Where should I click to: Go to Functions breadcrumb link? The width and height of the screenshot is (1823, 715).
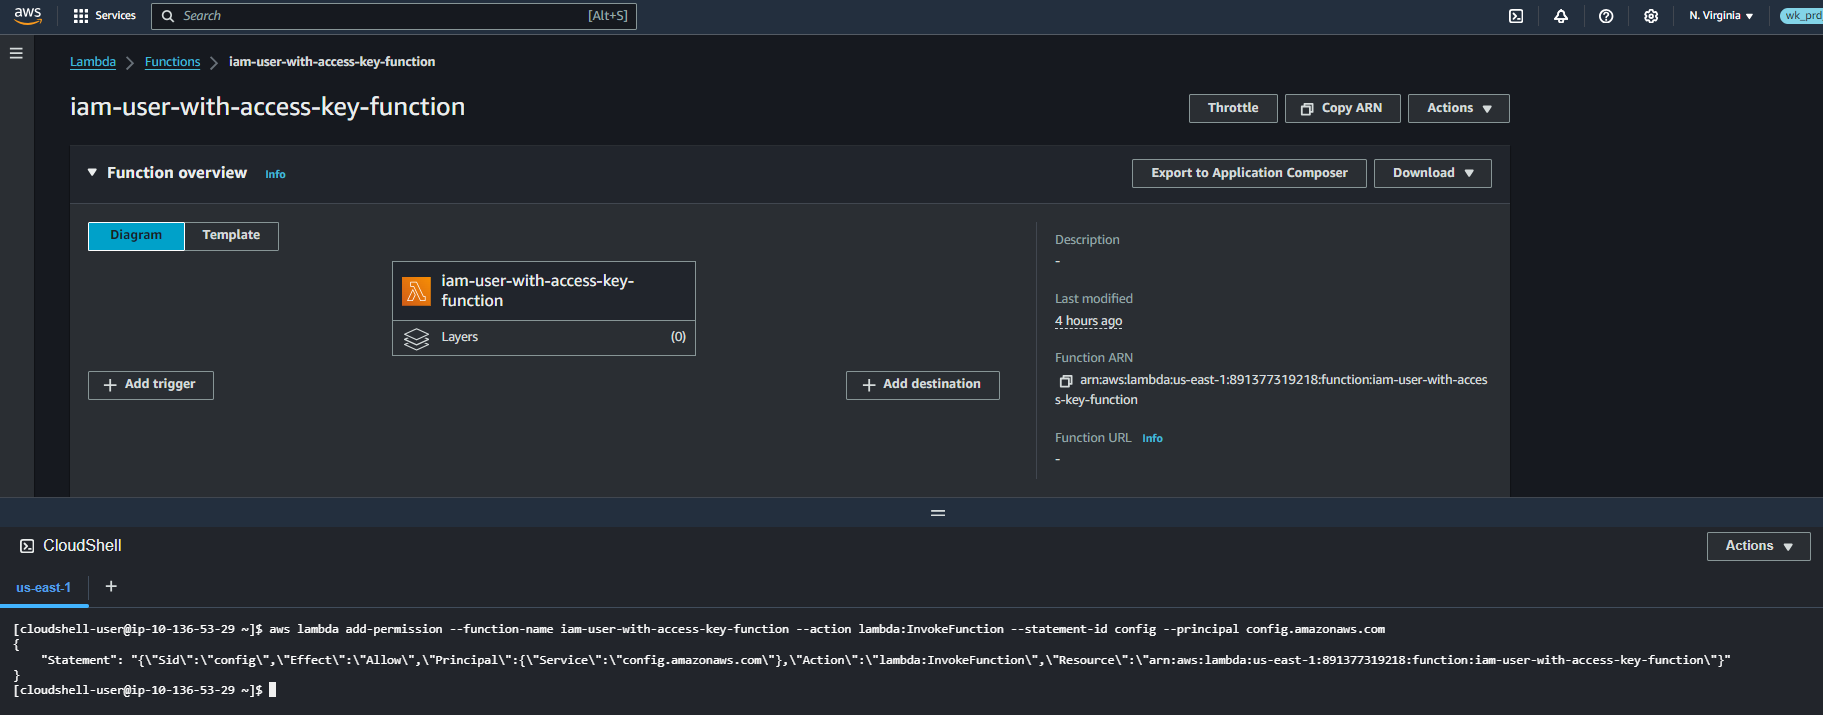coord(172,62)
